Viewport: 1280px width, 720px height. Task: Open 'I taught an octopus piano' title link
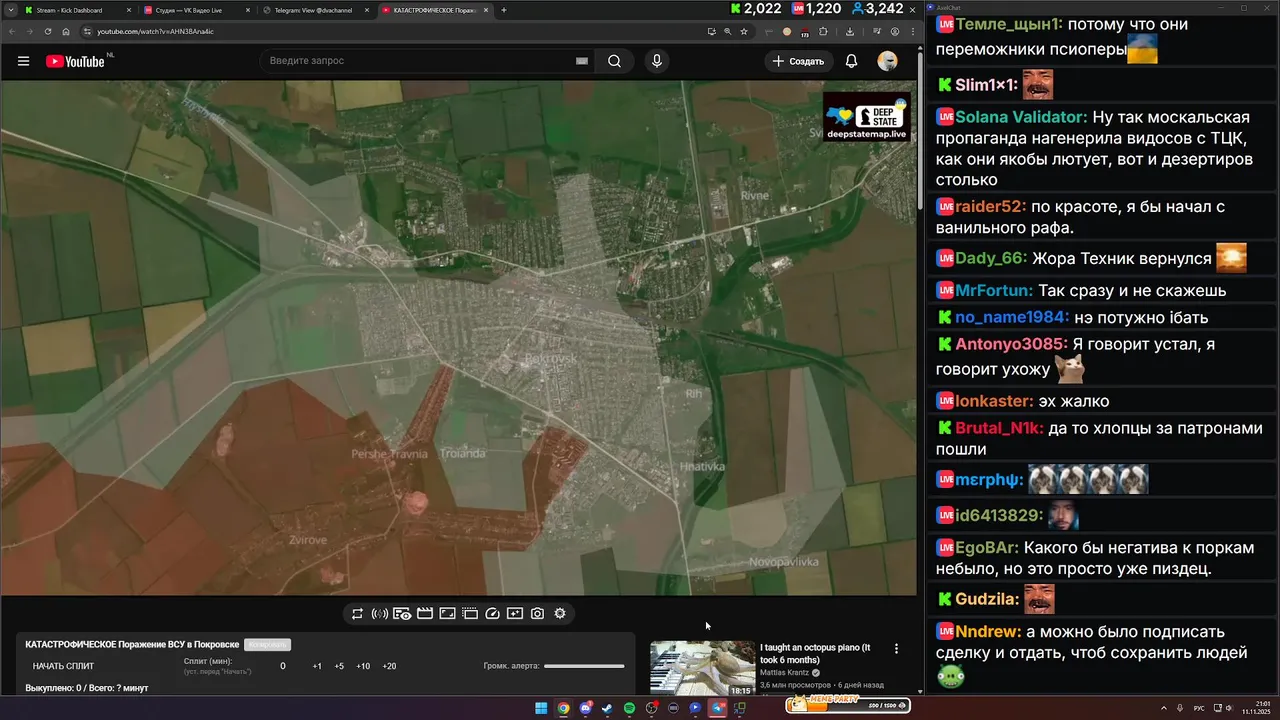815,654
